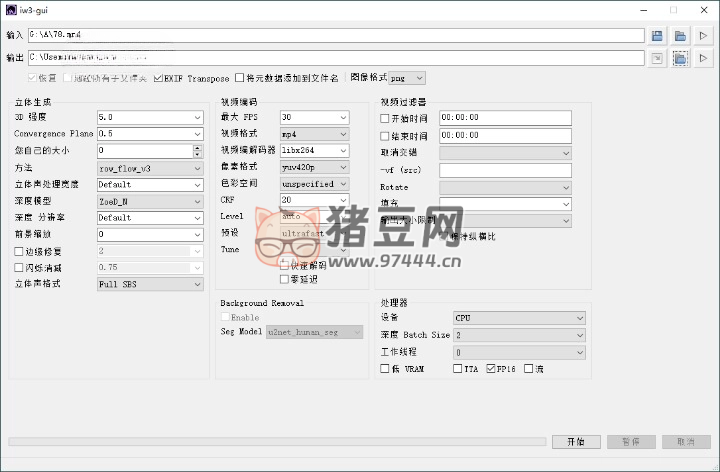The width and height of the screenshot is (720, 472).
Task: Click the input folder browse icon
Action: point(680,36)
